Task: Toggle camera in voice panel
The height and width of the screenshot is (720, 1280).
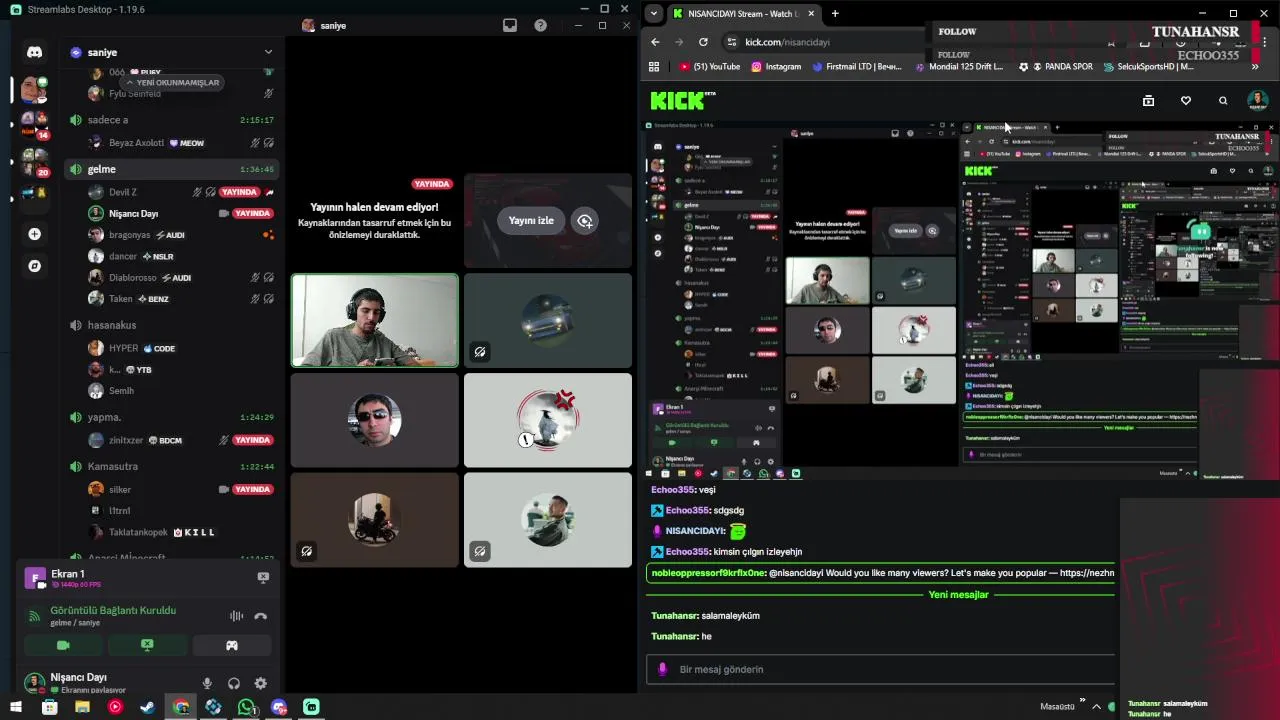Action: [63, 645]
